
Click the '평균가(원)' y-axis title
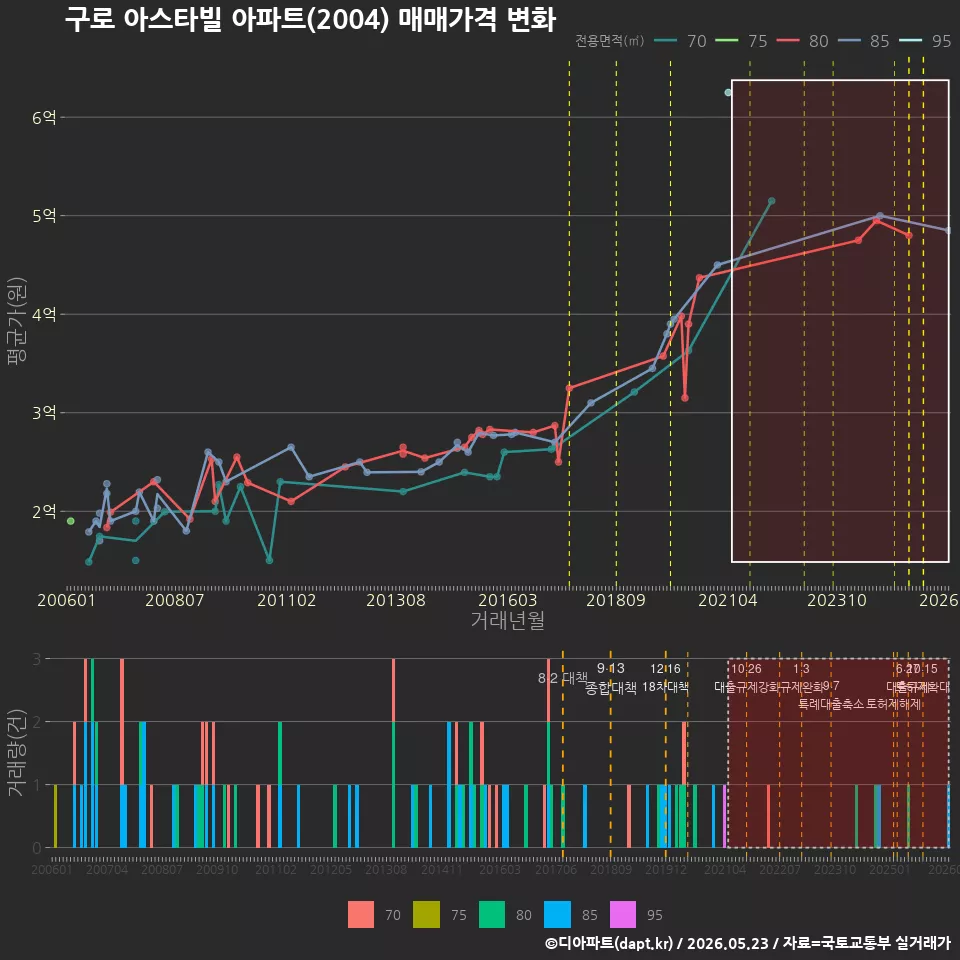tap(17, 321)
